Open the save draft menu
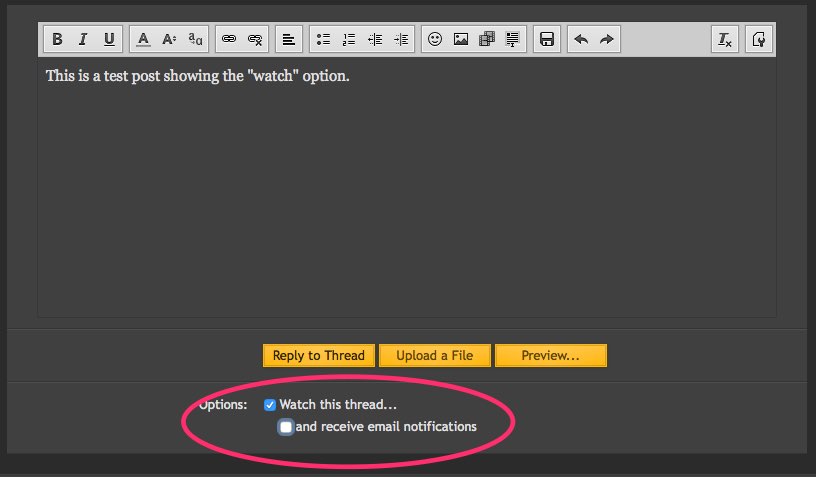 tap(547, 39)
